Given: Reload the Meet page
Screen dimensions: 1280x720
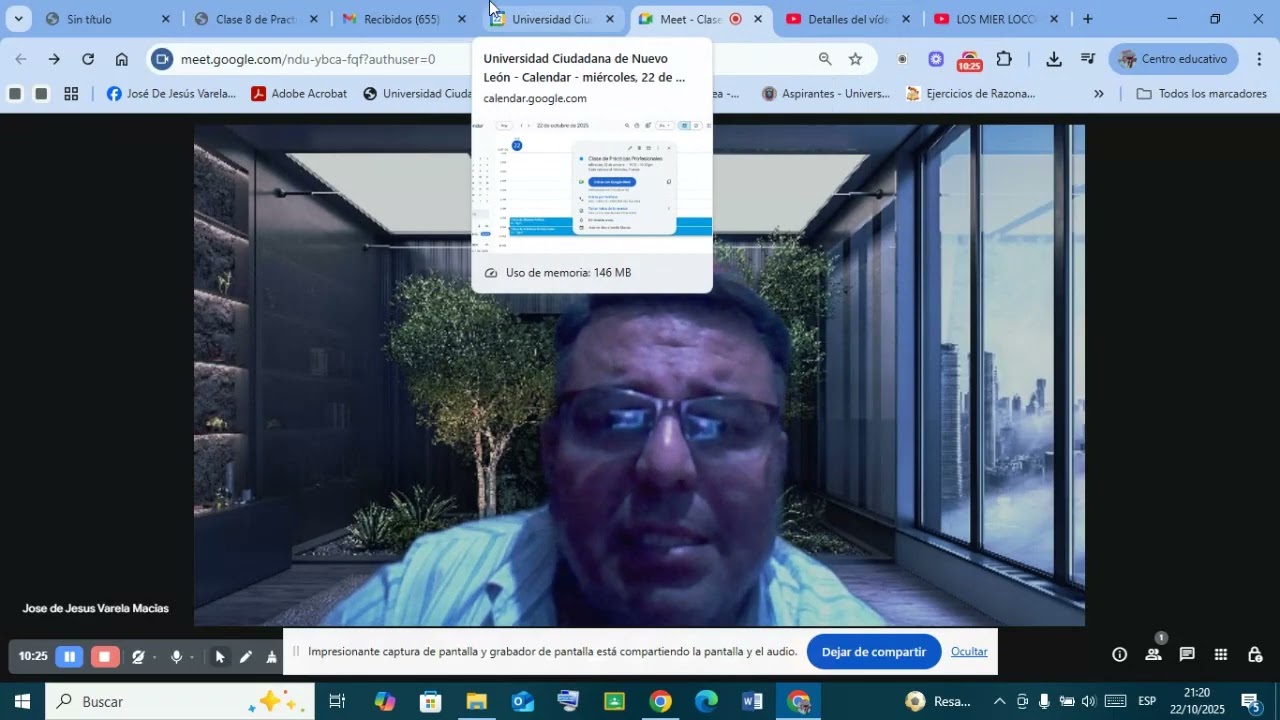Looking at the screenshot, I should [88, 59].
